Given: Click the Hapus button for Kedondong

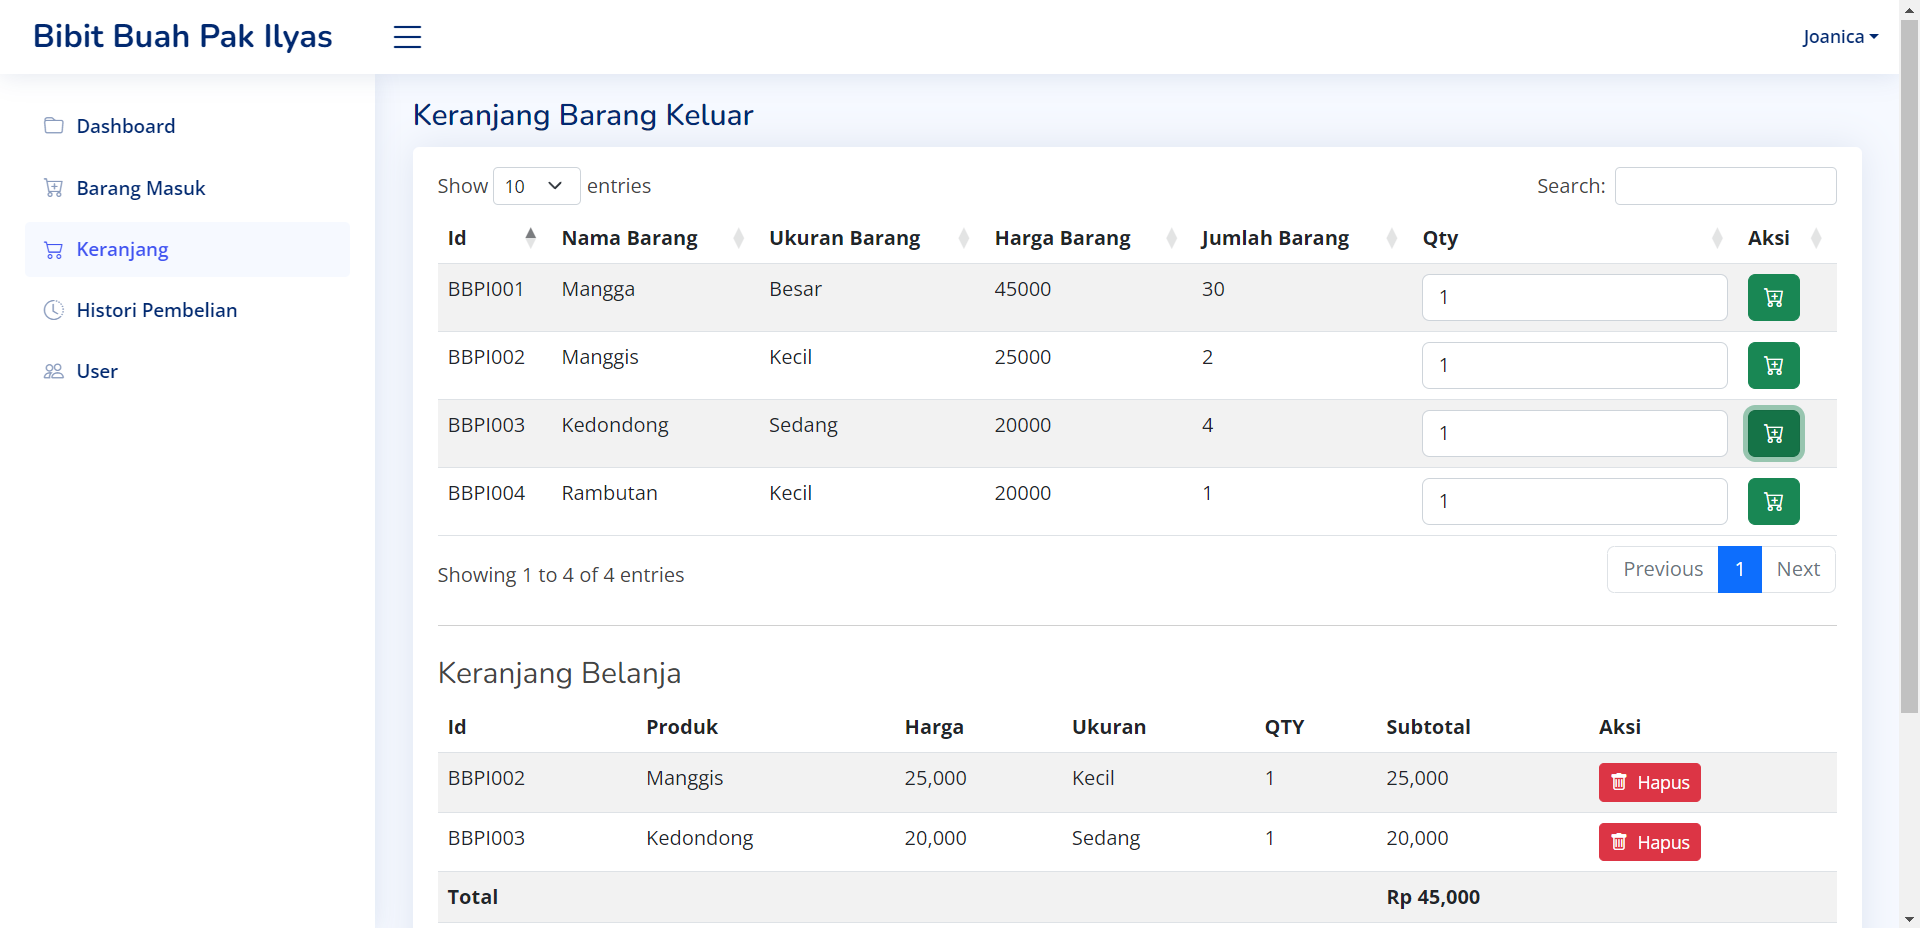Looking at the screenshot, I should click(x=1648, y=842).
